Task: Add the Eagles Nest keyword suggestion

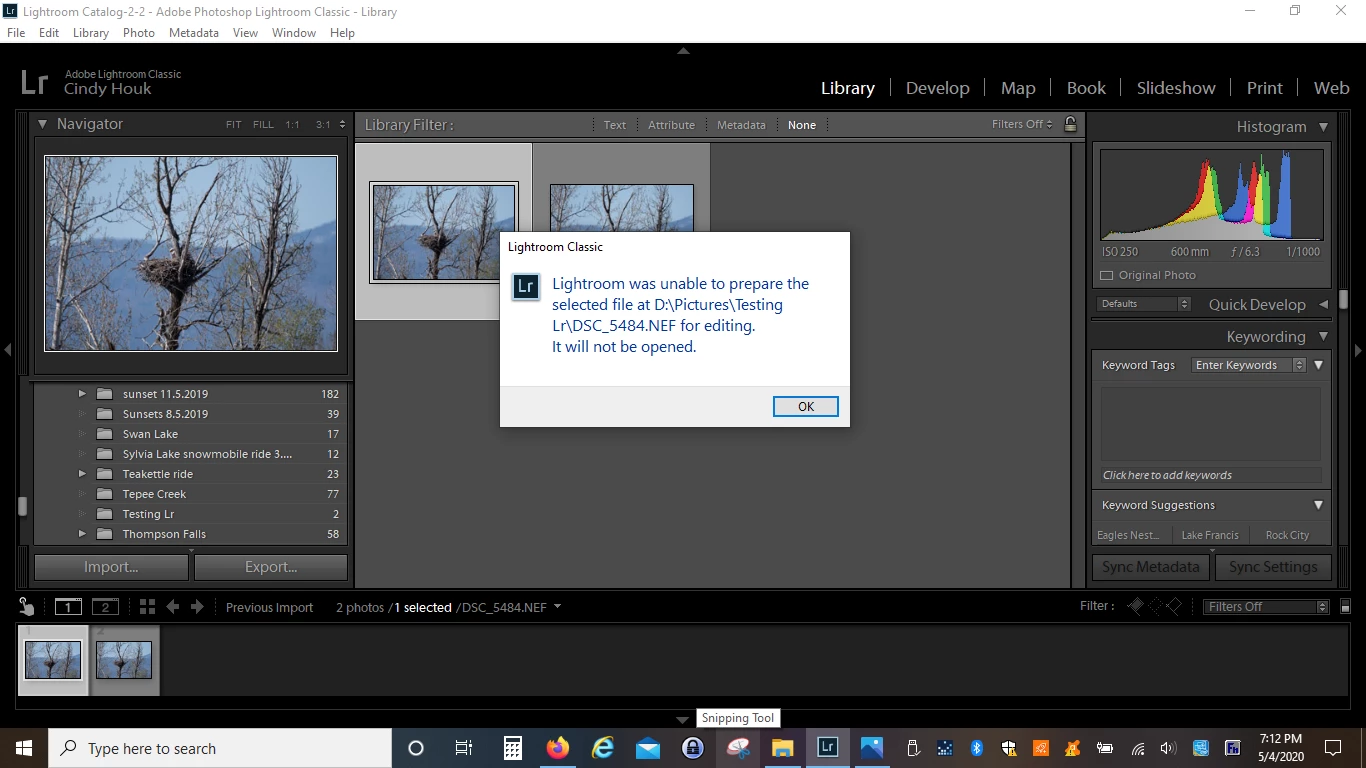Action: (1129, 535)
